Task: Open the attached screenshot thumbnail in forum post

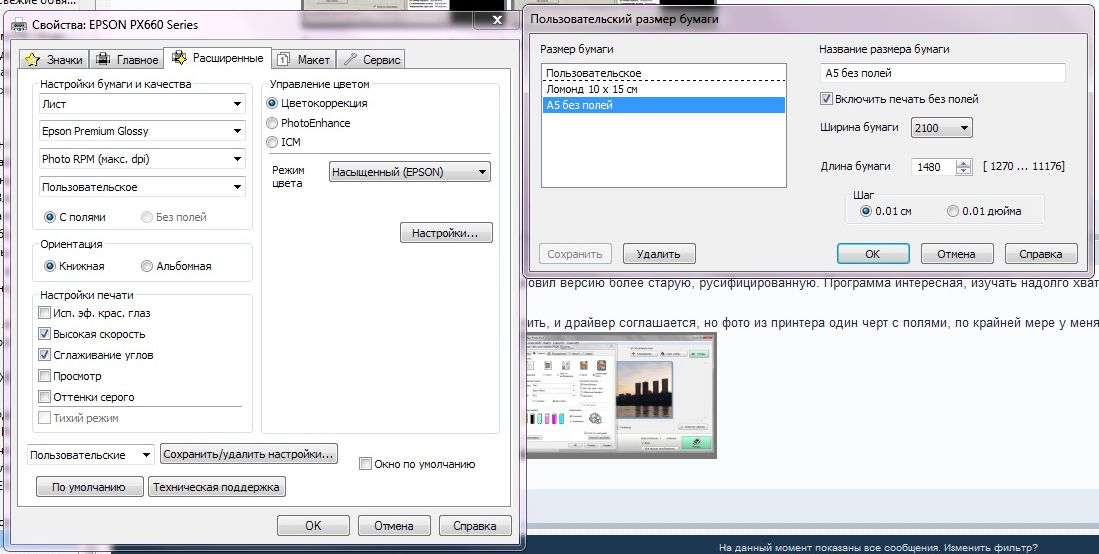Action: tap(620, 395)
